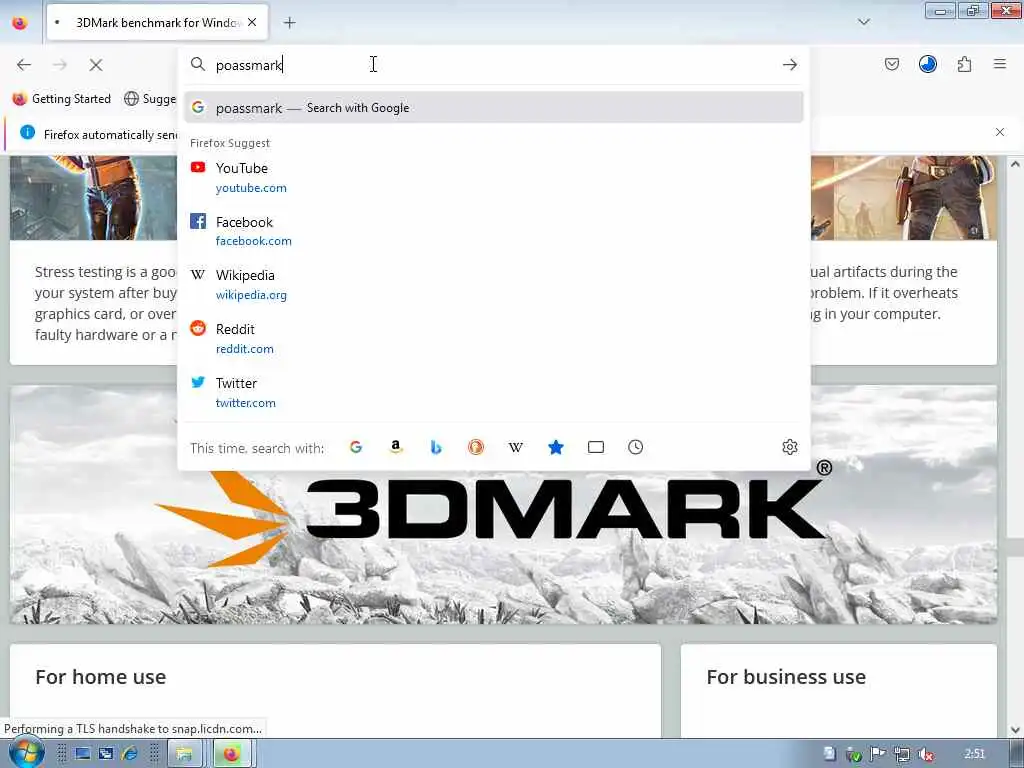1024x768 pixels.
Task: Click the taskbar clock
Action: (974, 754)
